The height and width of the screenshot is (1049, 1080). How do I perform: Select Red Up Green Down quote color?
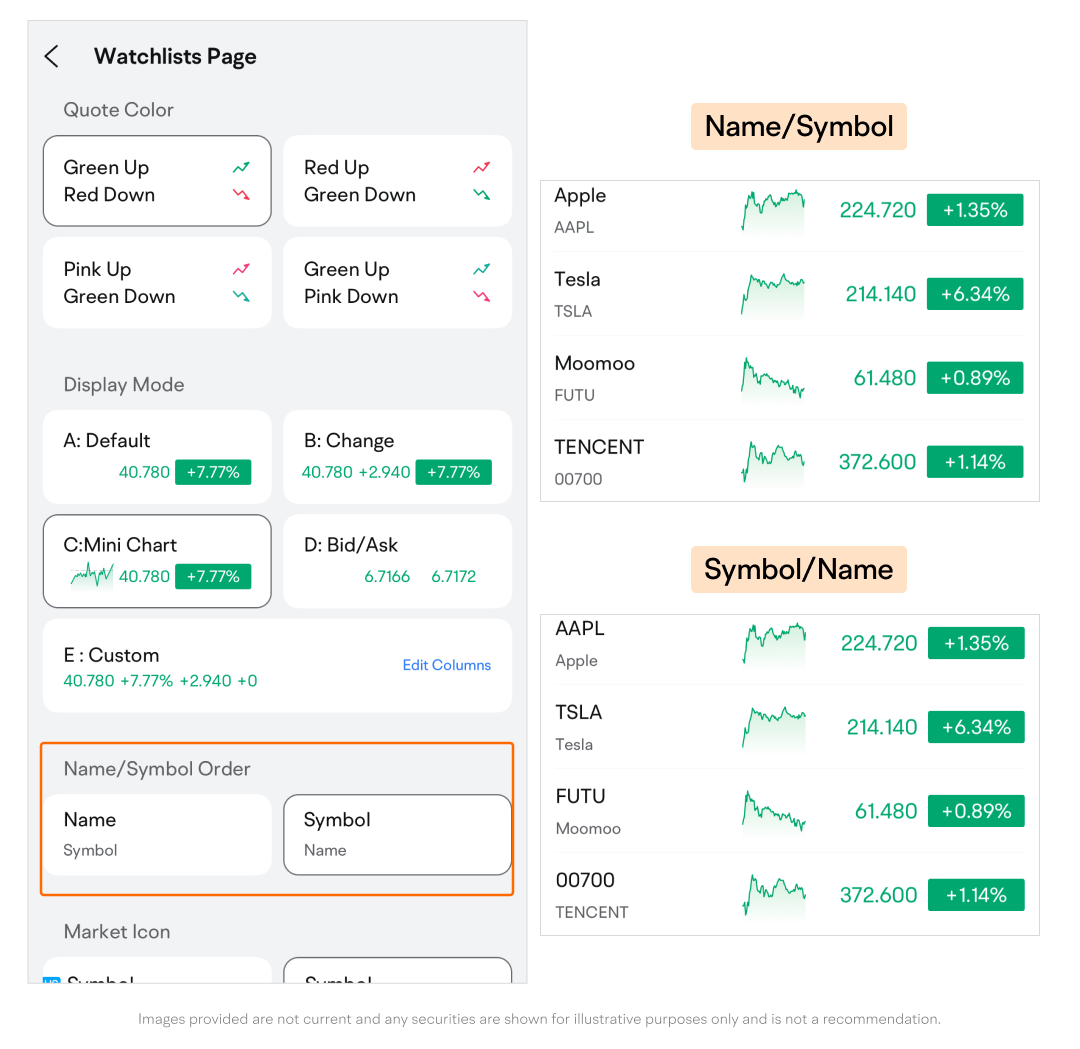pyautogui.click(x=397, y=181)
